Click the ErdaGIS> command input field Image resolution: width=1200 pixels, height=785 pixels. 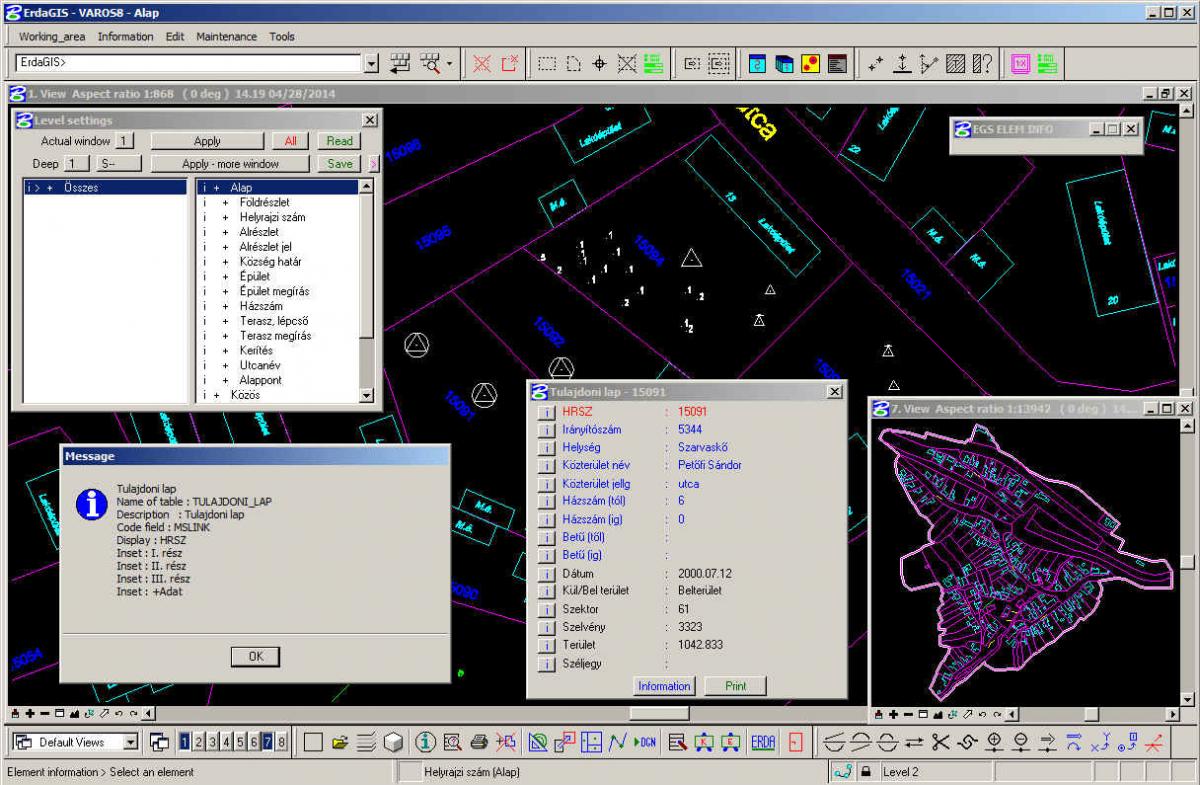pyautogui.click(x=189, y=63)
